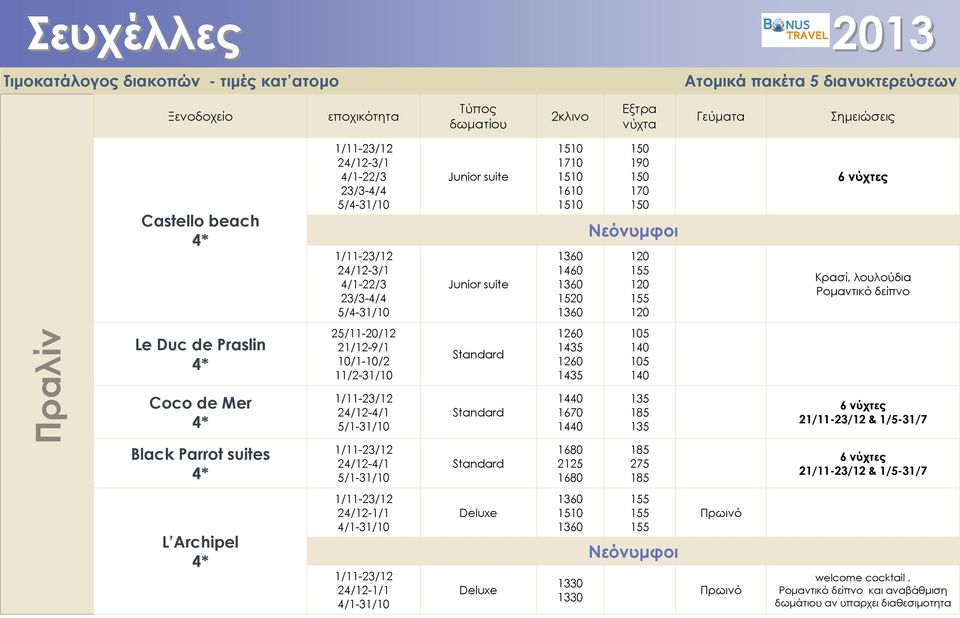This screenshot has width=960, height=618.
Task: Click the Πρωινό meal in L'Archipel Νεόνυμφοι rows
Action: (721, 590)
